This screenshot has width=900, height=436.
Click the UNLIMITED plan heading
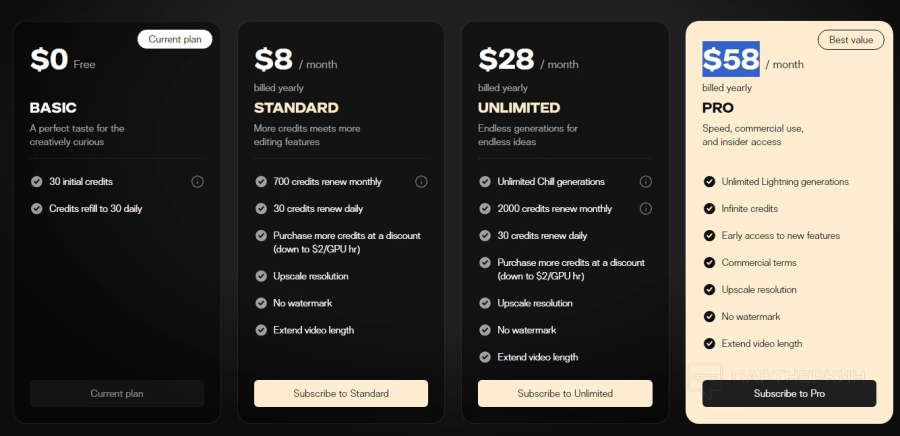tap(519, 108)
